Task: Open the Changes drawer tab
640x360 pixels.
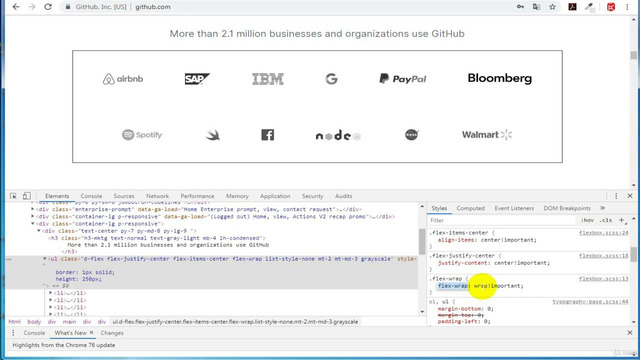Action: coord(112,333)
